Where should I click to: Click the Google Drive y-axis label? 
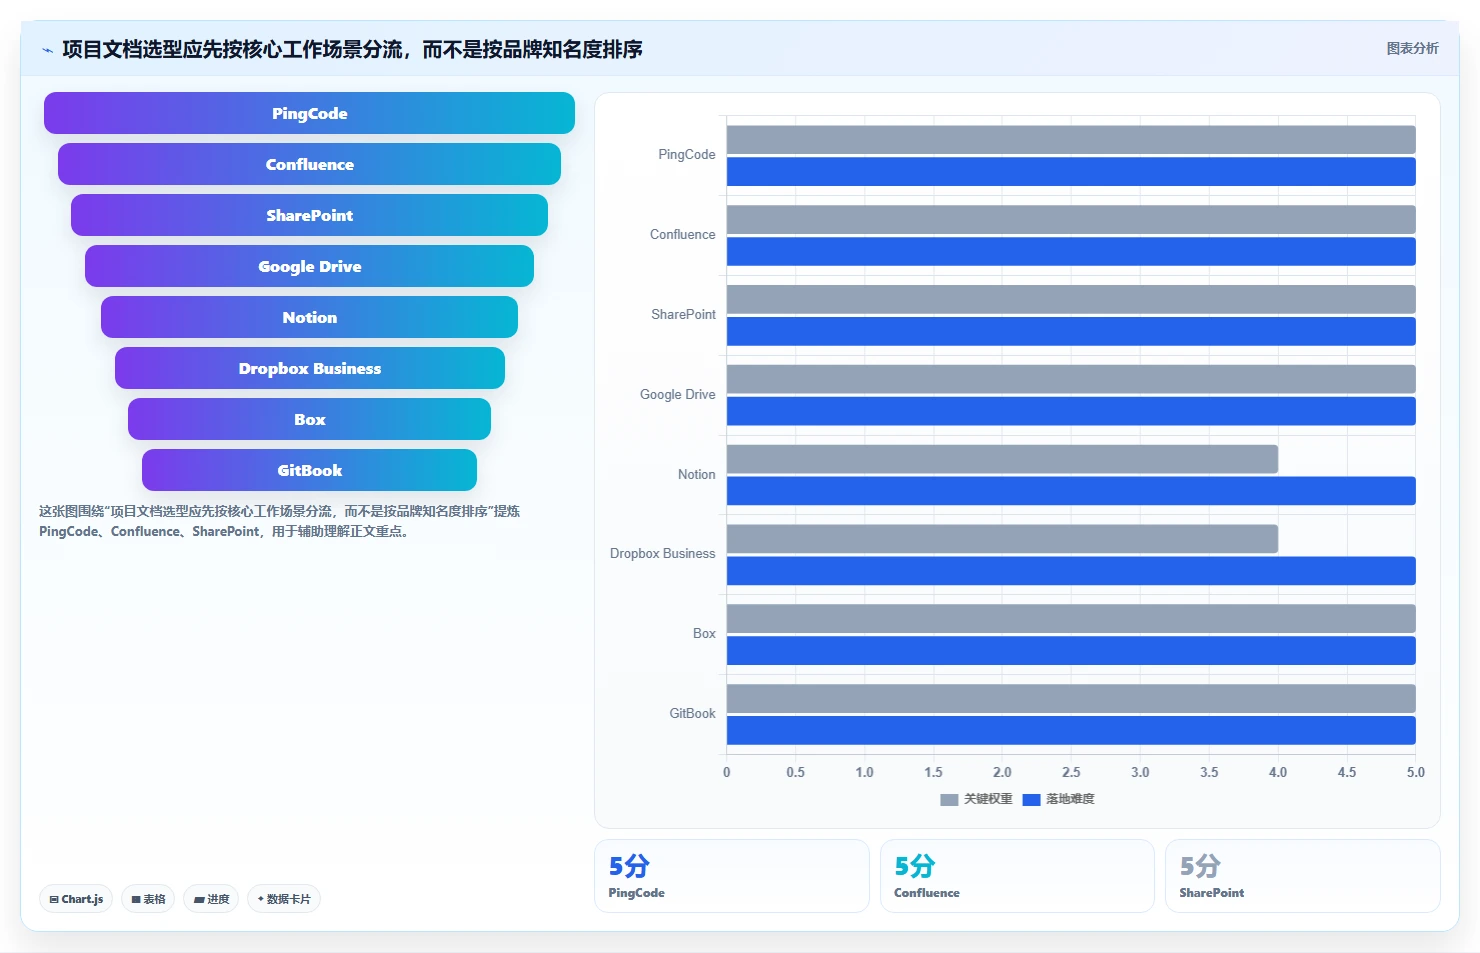tap(677, 395)
